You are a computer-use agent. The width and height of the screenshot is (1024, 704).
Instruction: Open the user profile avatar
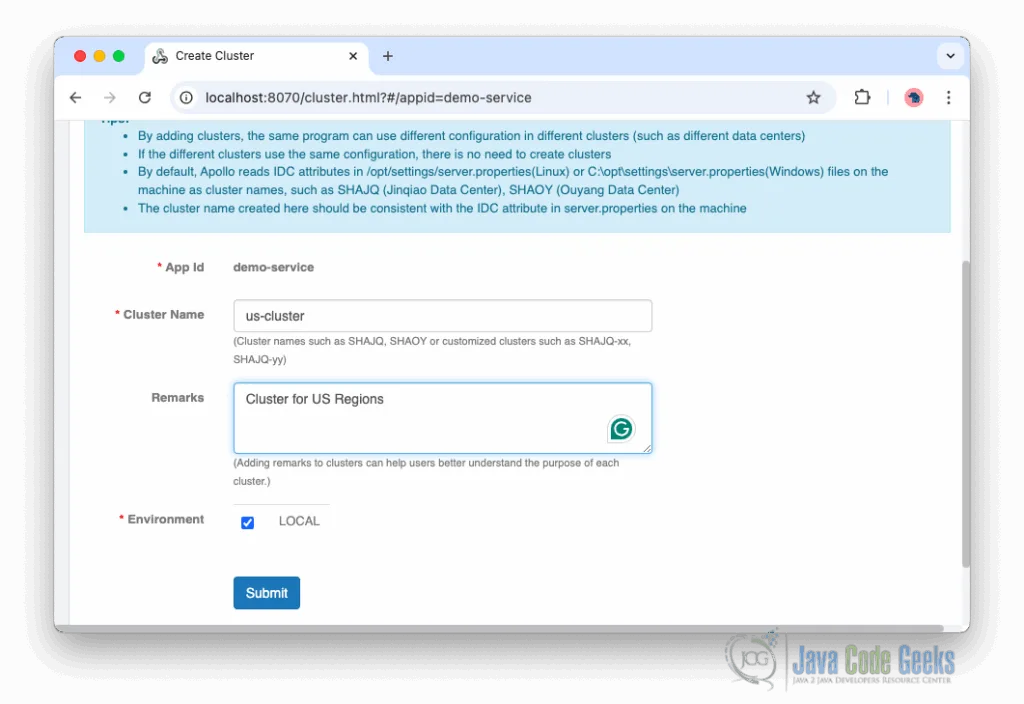coord(913,97)
